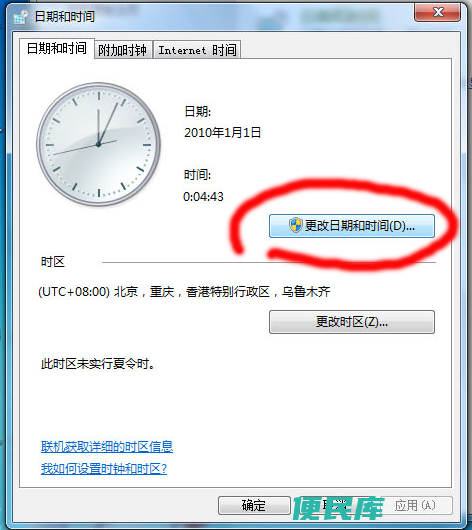Click the UAC shield icon on the change date button
472x530 pixels.
295,225
